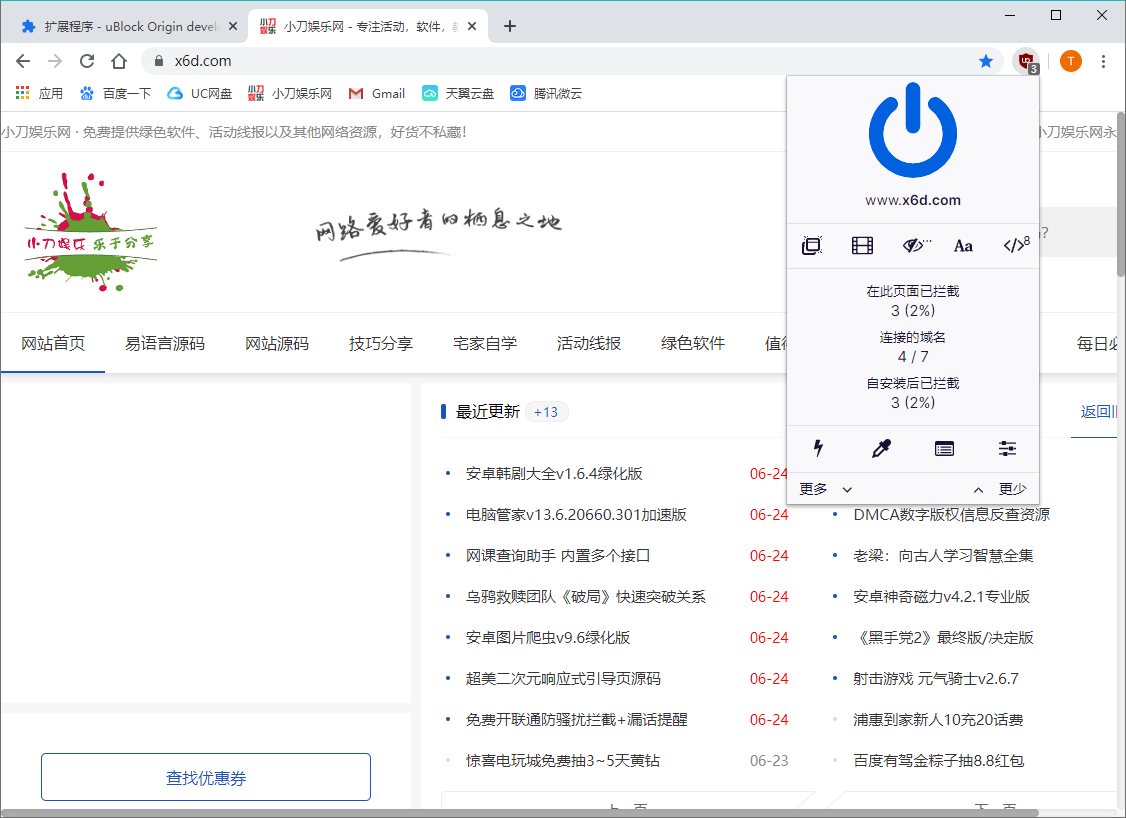Open the apps grid in bookmarks bar

pos(23,93)
